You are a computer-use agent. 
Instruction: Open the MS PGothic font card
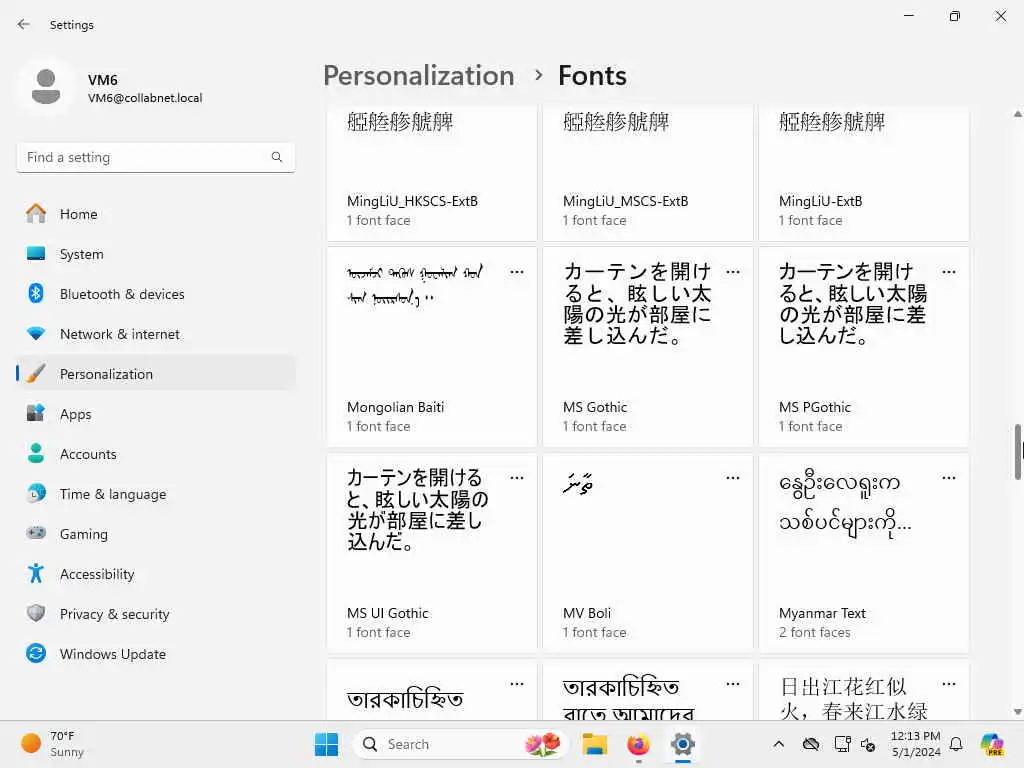tap(863, 346)
